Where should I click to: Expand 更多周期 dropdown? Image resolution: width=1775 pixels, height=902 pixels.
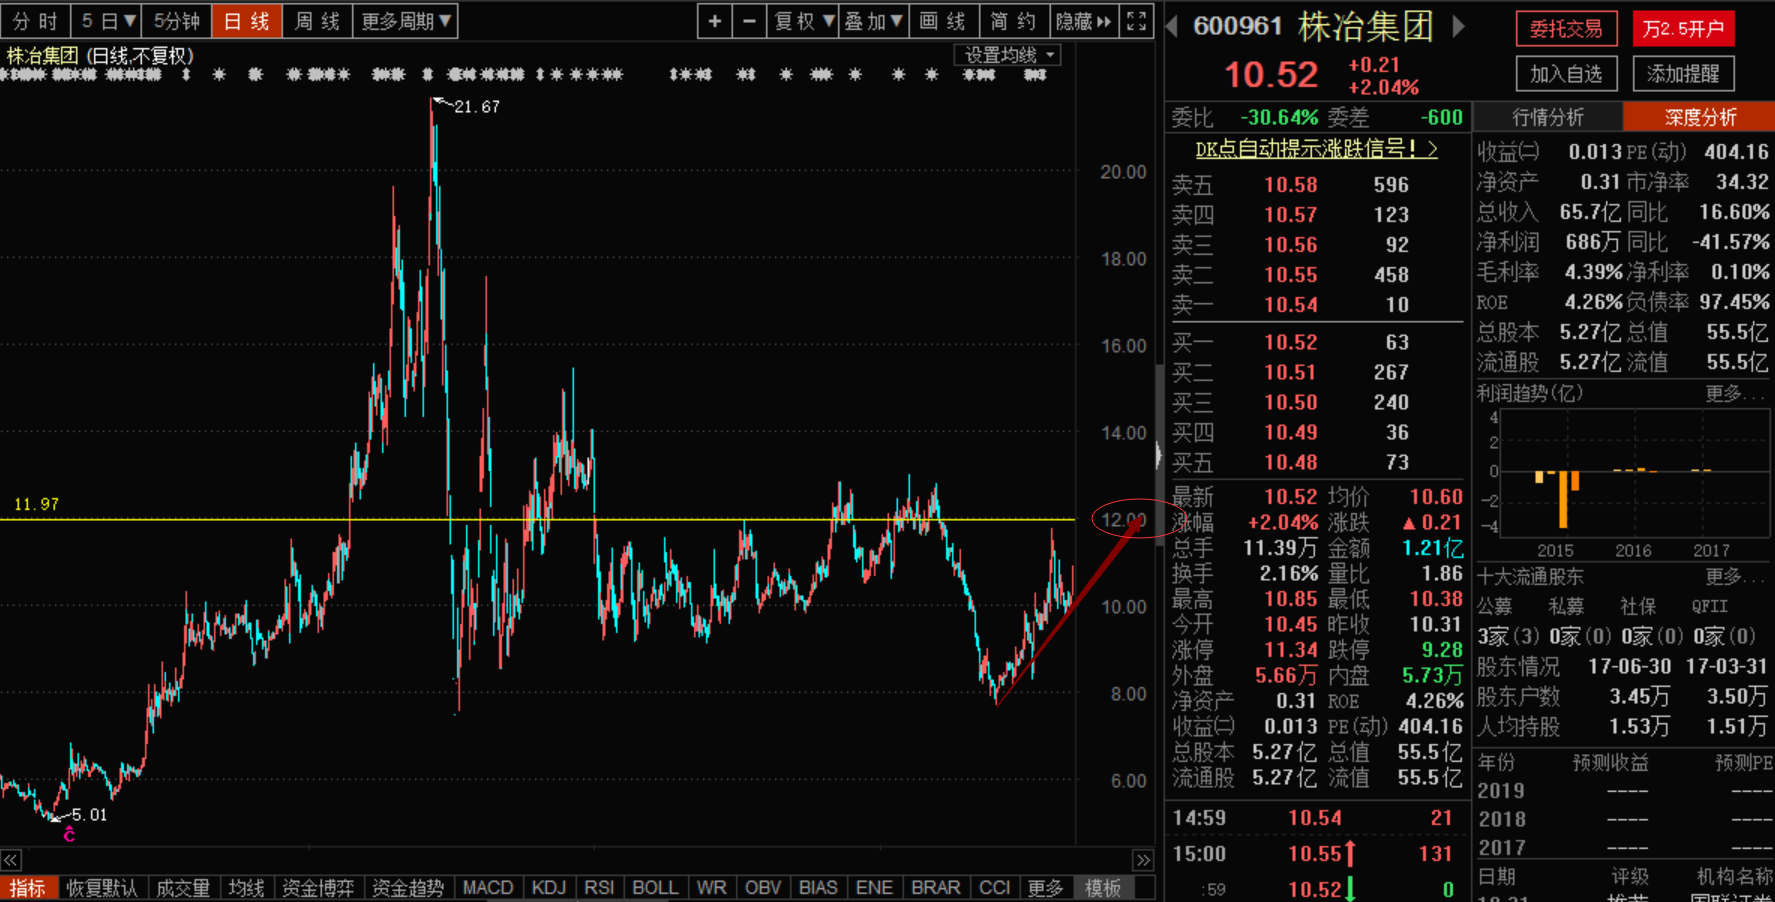coord(406,21)
